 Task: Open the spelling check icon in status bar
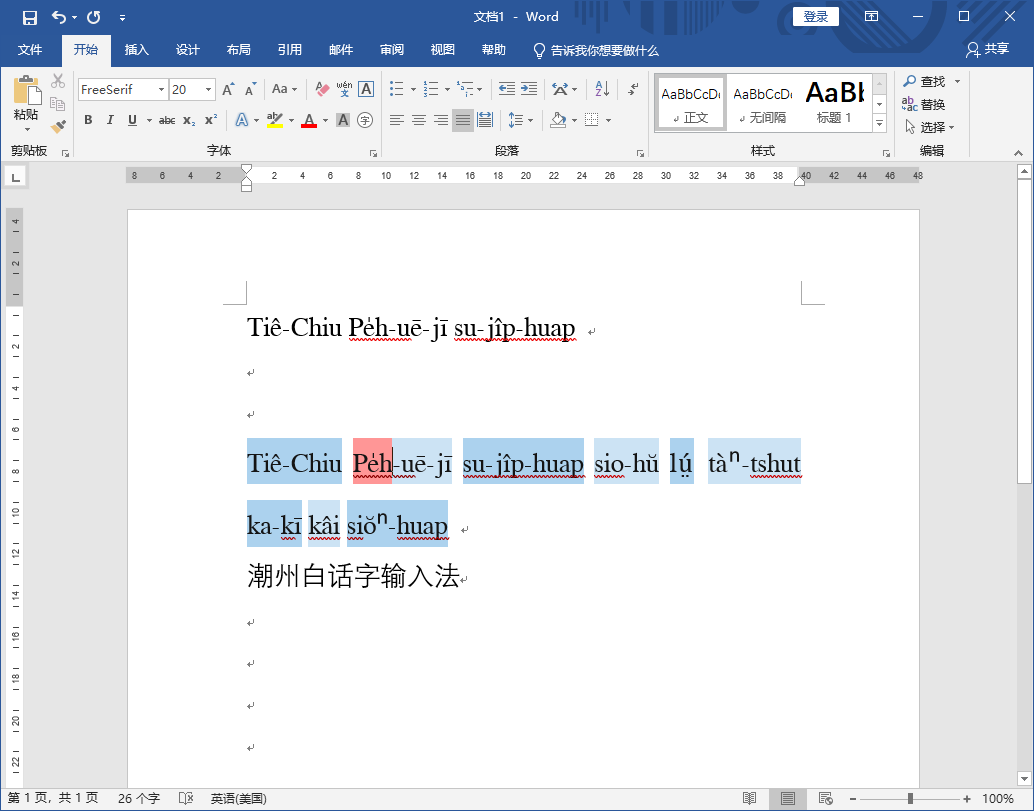(186, 798)
